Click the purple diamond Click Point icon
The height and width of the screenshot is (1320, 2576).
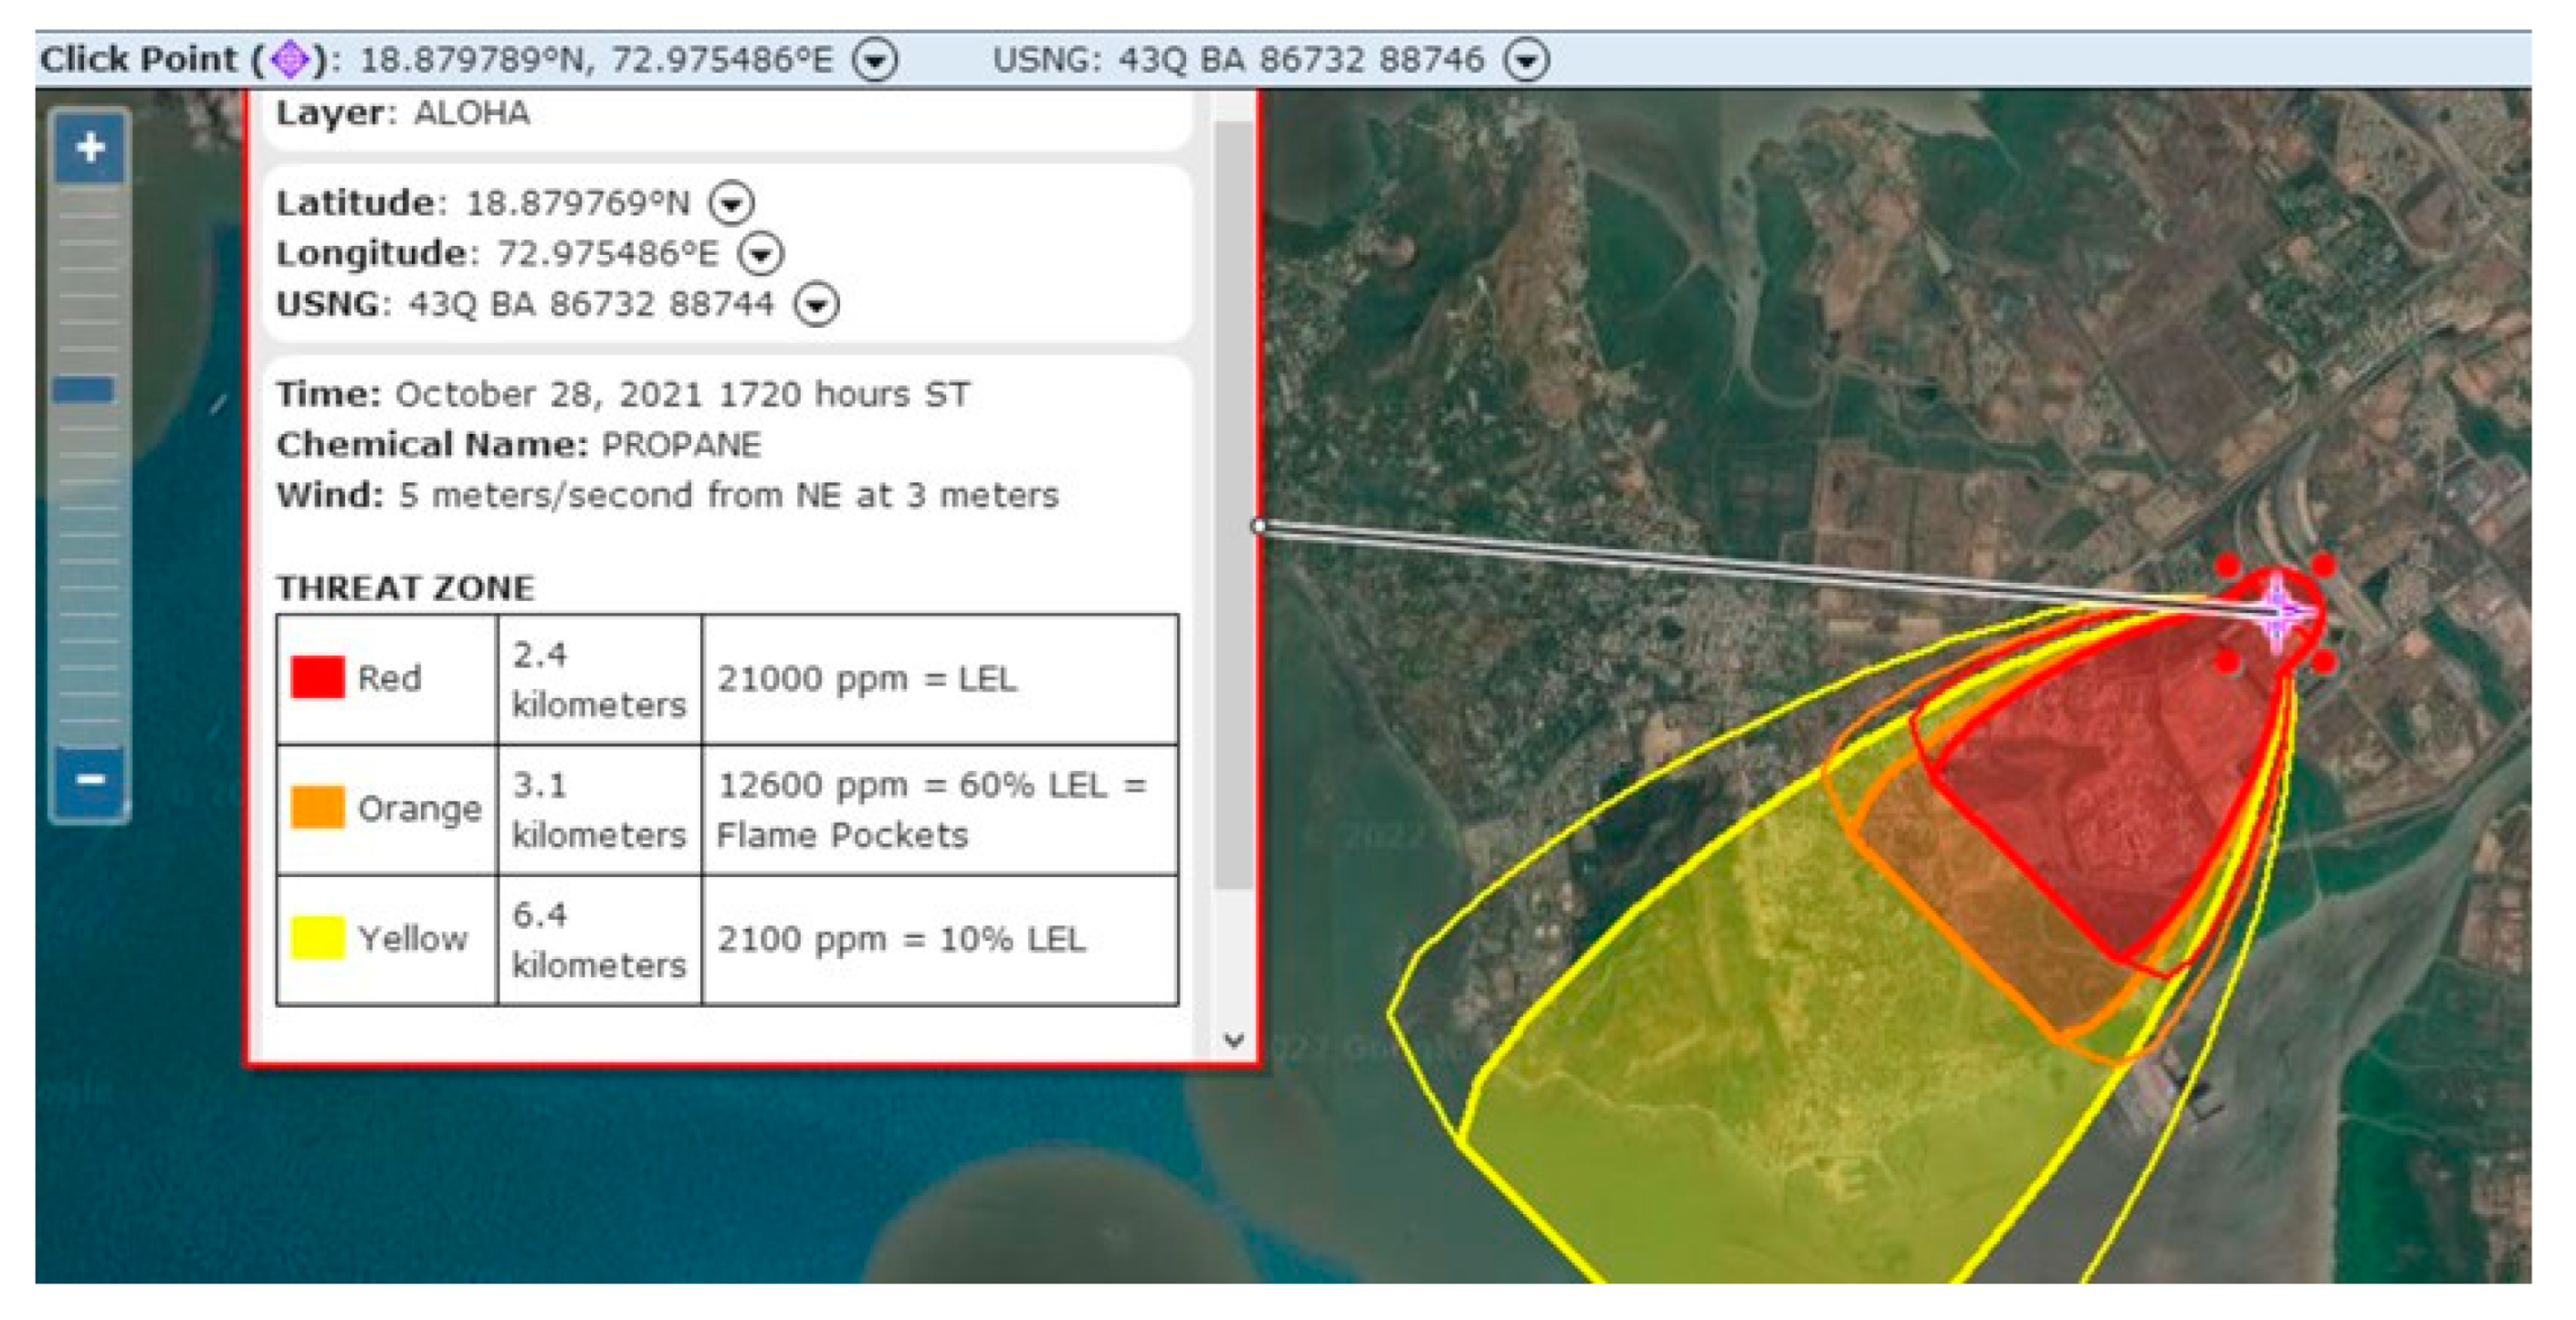click(x=290, y=59)
